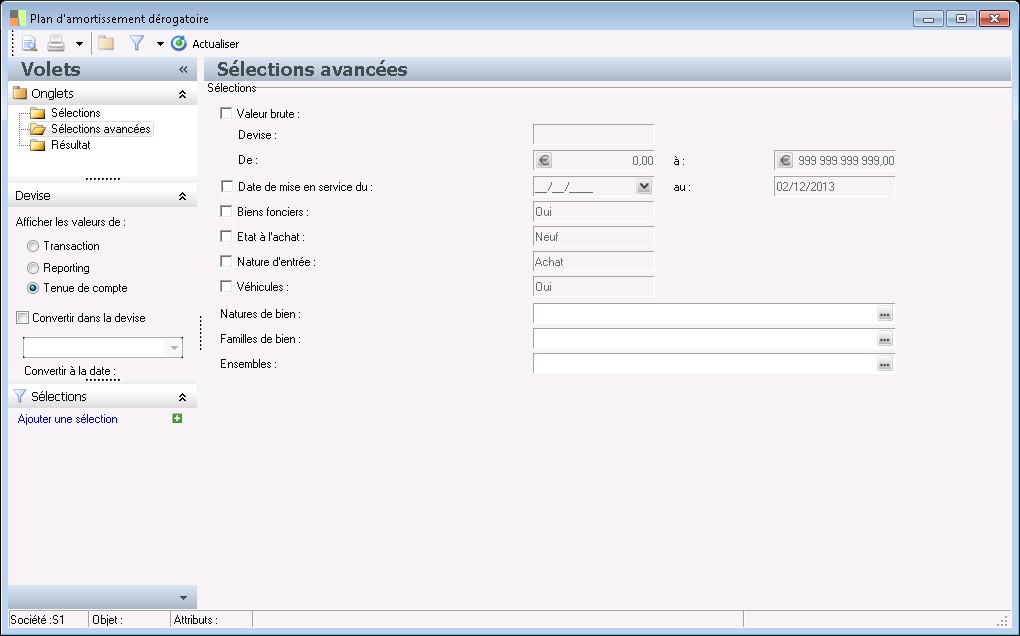The height and width of the screenshot is (636, 1020).
Task: Click the printer icon in toolbar
Action: [x=56, y=44]
